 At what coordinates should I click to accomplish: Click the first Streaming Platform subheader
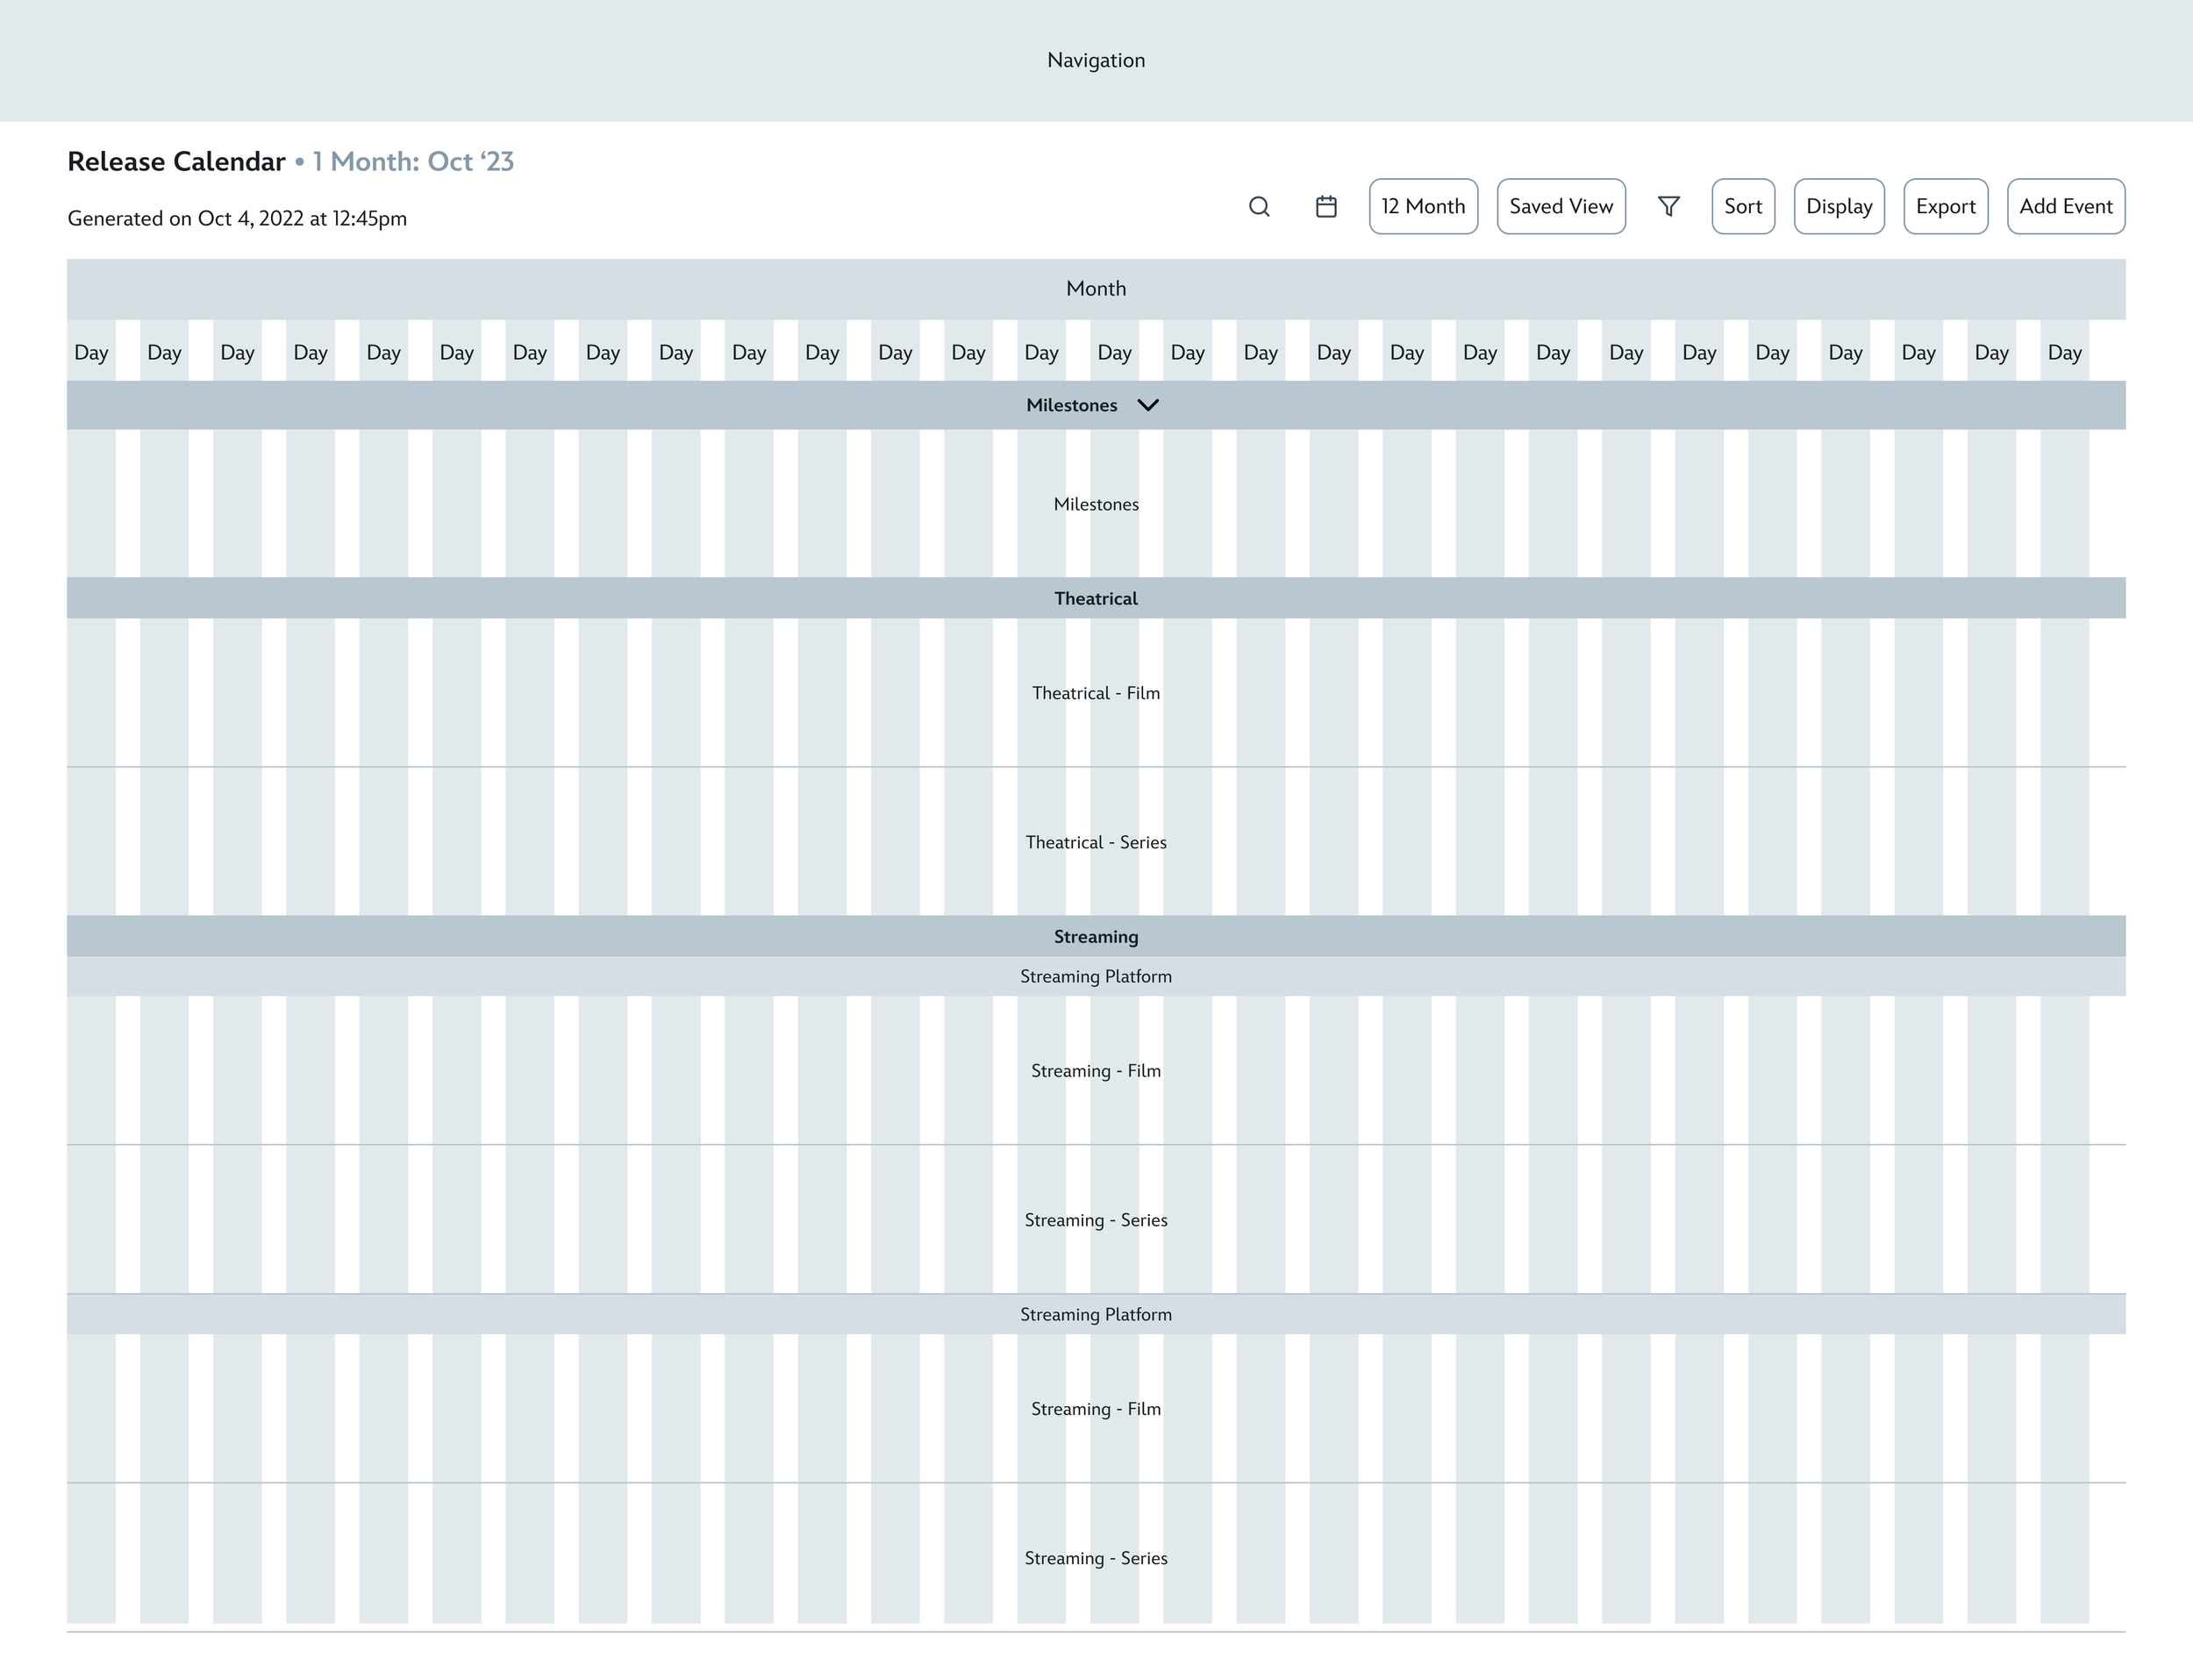(x=1096, y=976)
